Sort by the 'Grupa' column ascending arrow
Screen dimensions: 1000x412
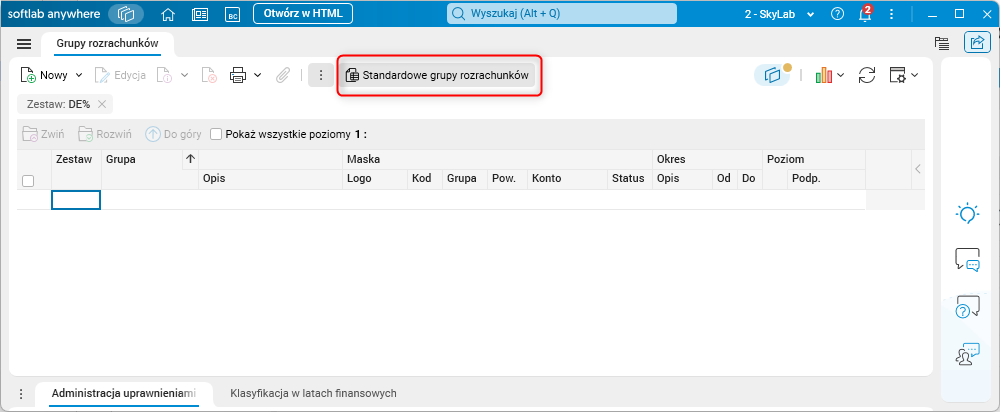pyautogui.click(x=190, y=159)
